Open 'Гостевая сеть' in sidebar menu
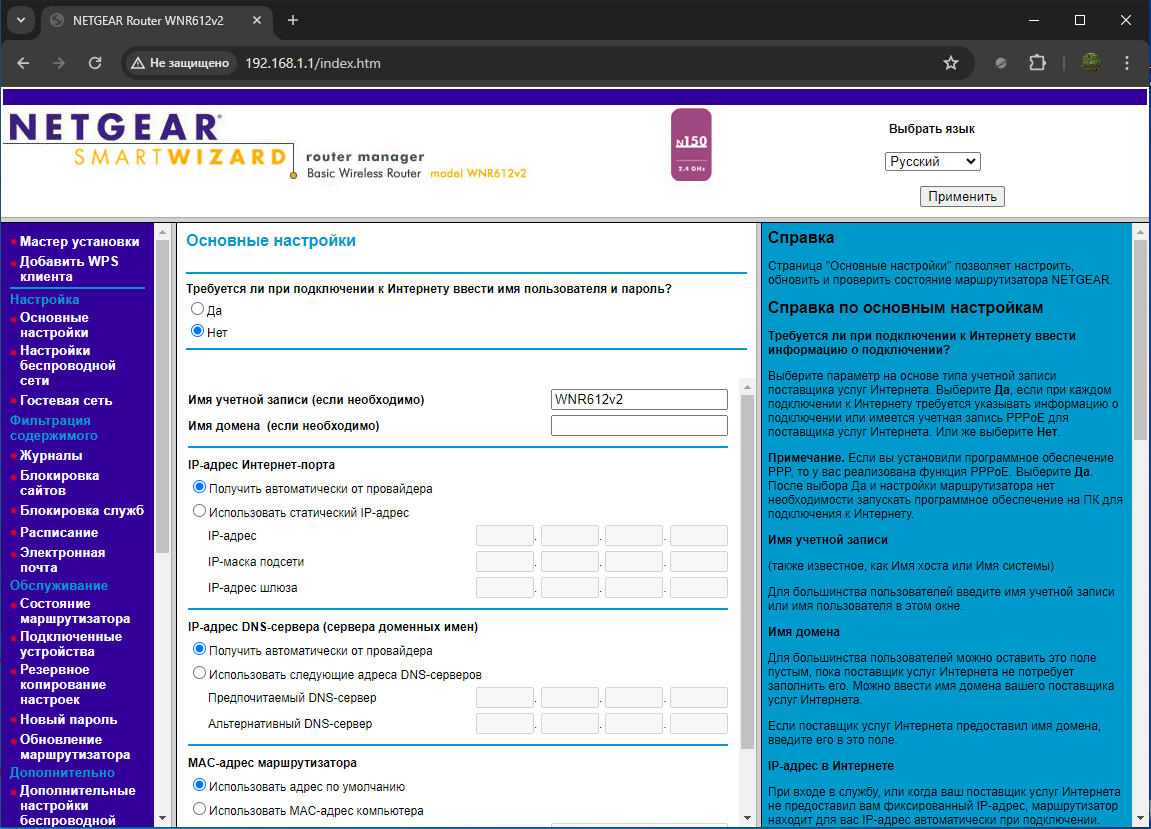The image size is (1151, 829). click(x=66, y=400)
